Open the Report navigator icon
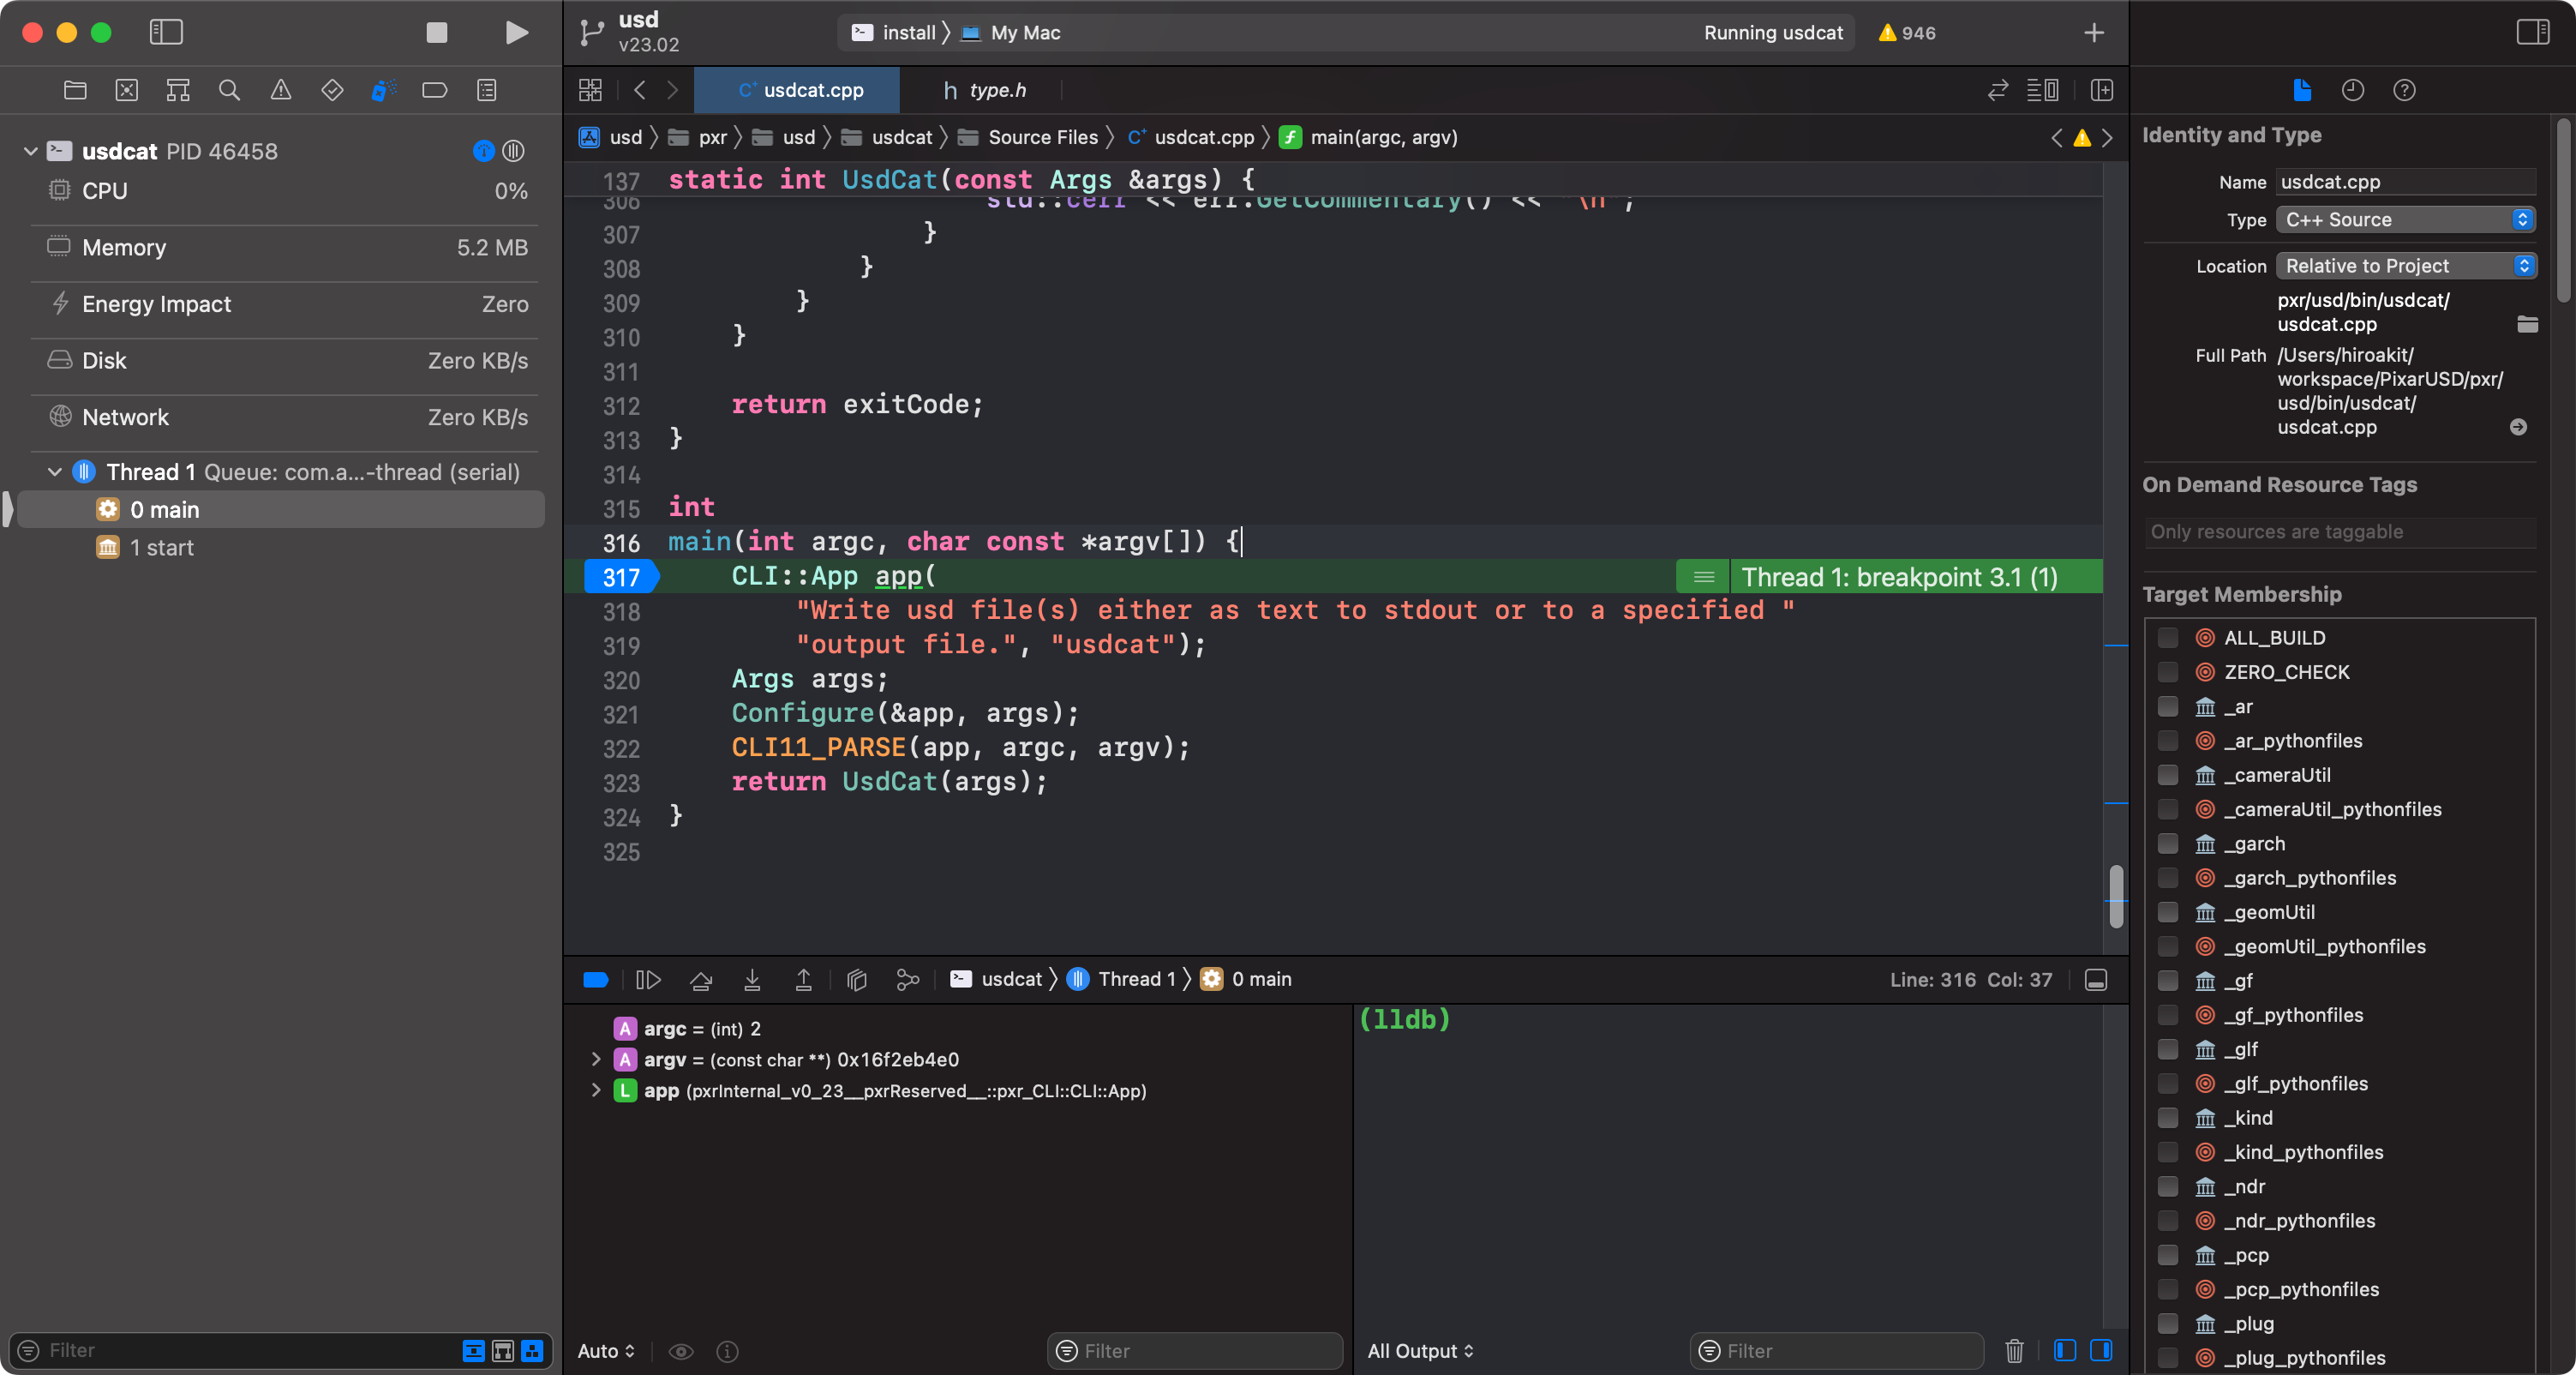 pos(487,90)
